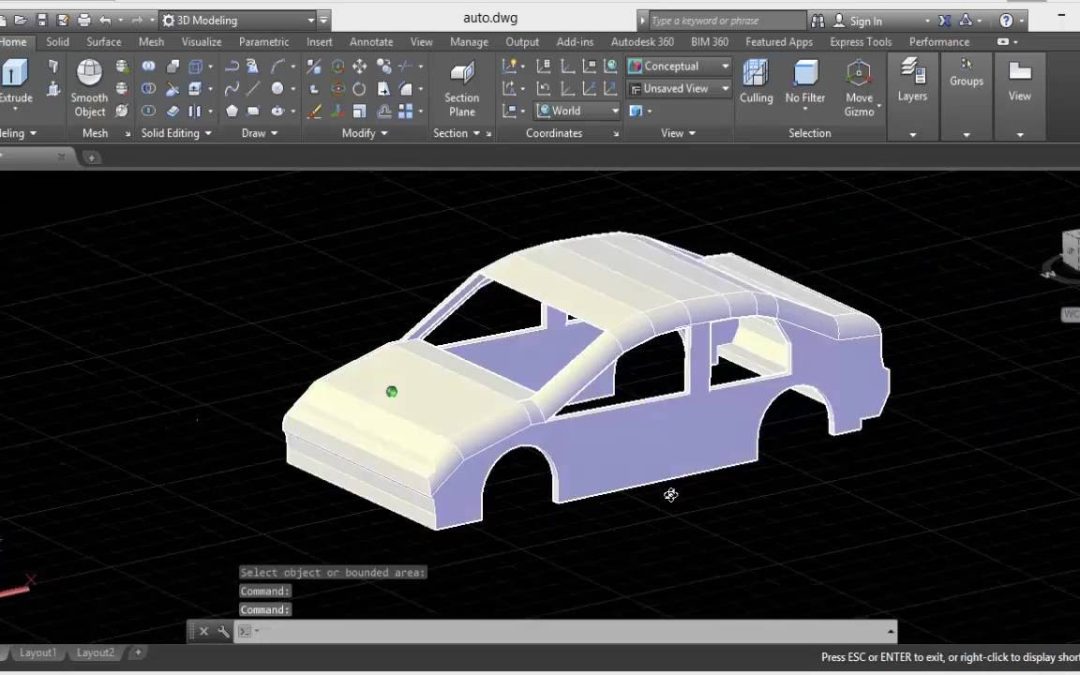The height and width of the screenshot is (675, 1080).
Task: Expand the Solid Editing panel
Action: [176, 133]
